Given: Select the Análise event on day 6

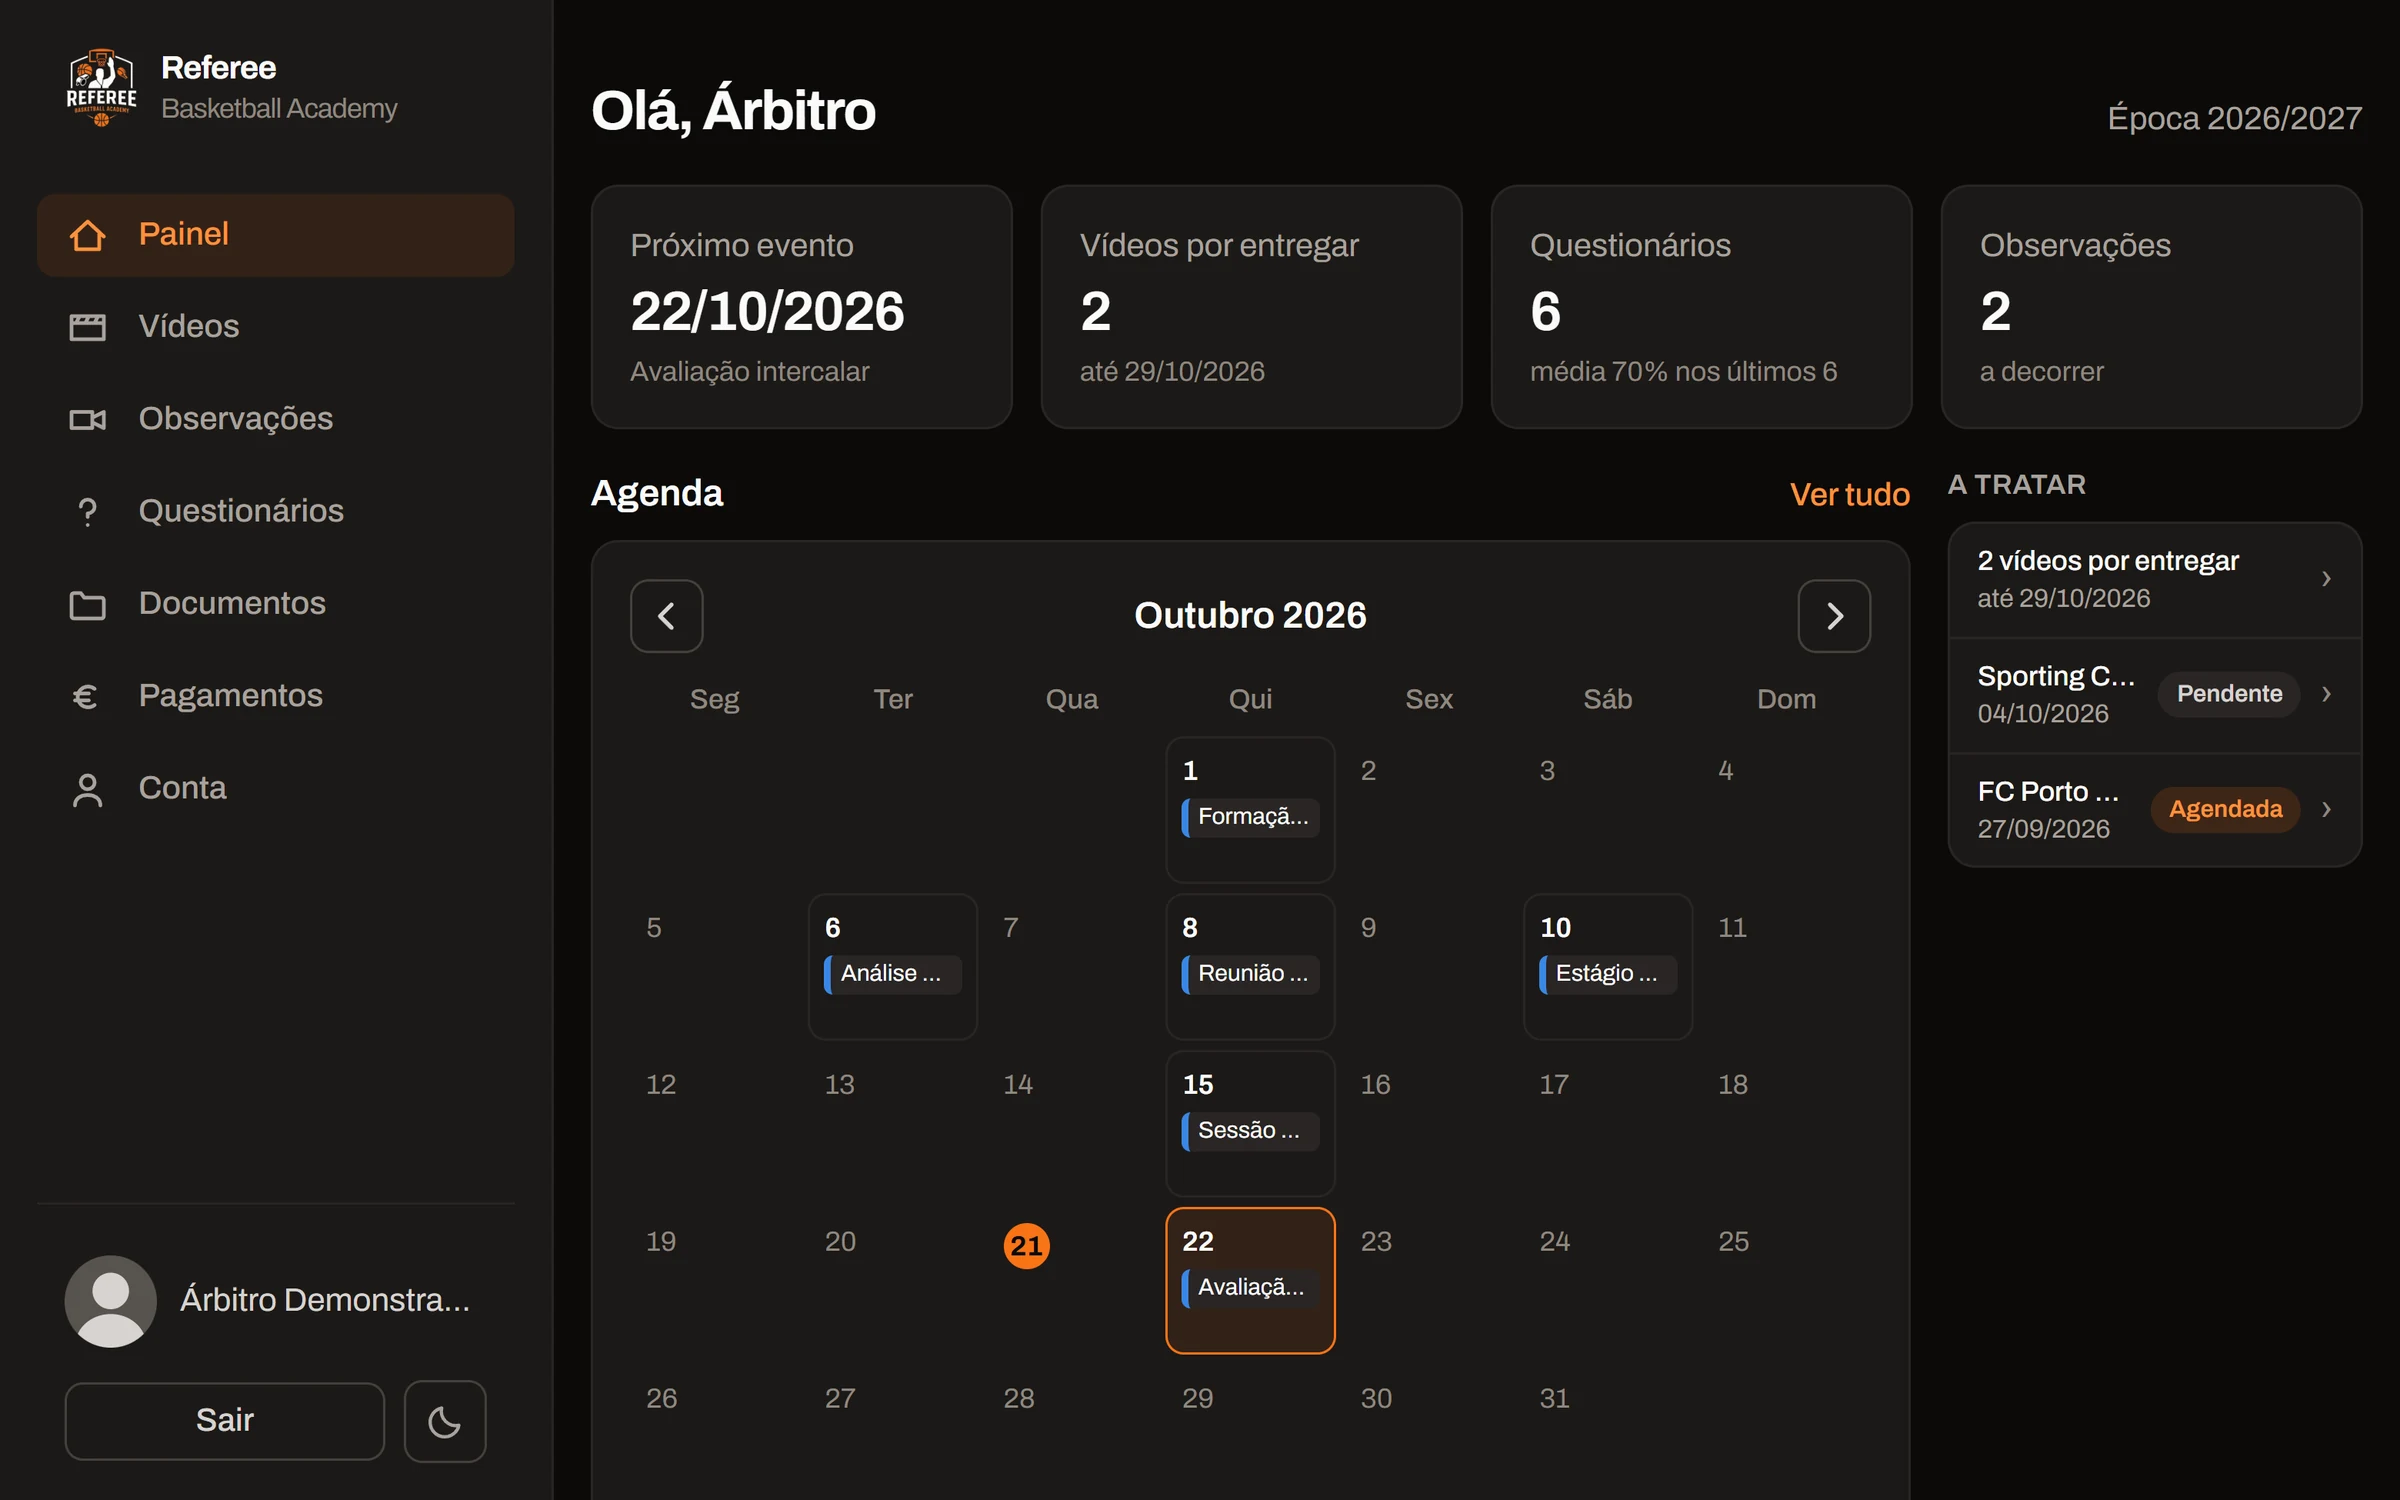Looking at the screenshot, I should [893, 975].
